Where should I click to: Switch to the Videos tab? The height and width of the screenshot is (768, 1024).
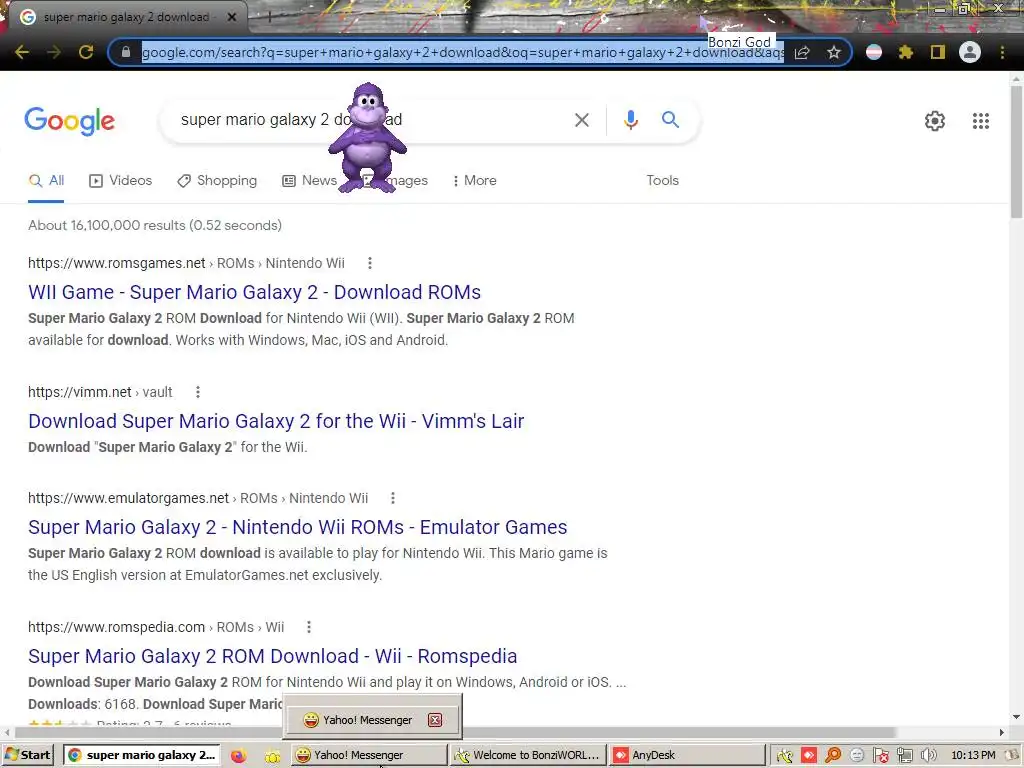pyautogui.click(x=121, y=180)
